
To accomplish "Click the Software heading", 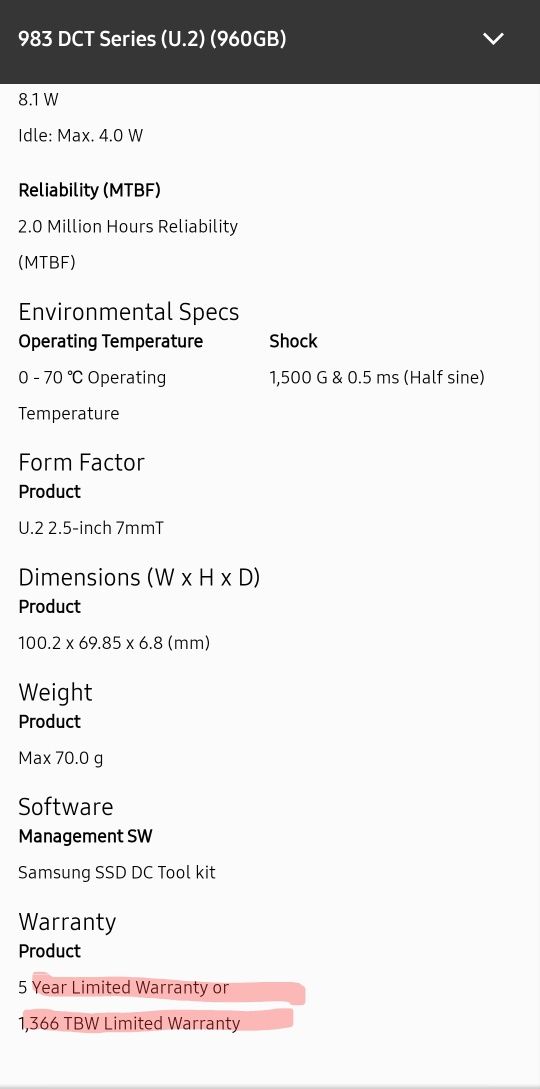I will click(65, 807).
